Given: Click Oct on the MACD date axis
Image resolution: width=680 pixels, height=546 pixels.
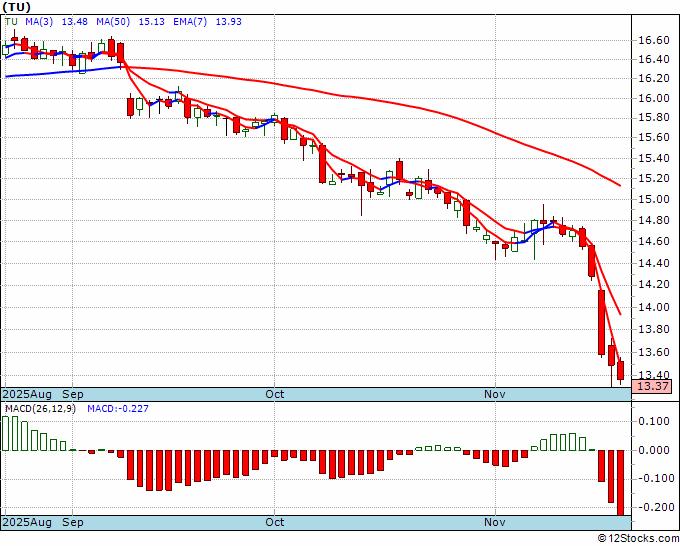Looking at the screenshot, I should 275,522.
